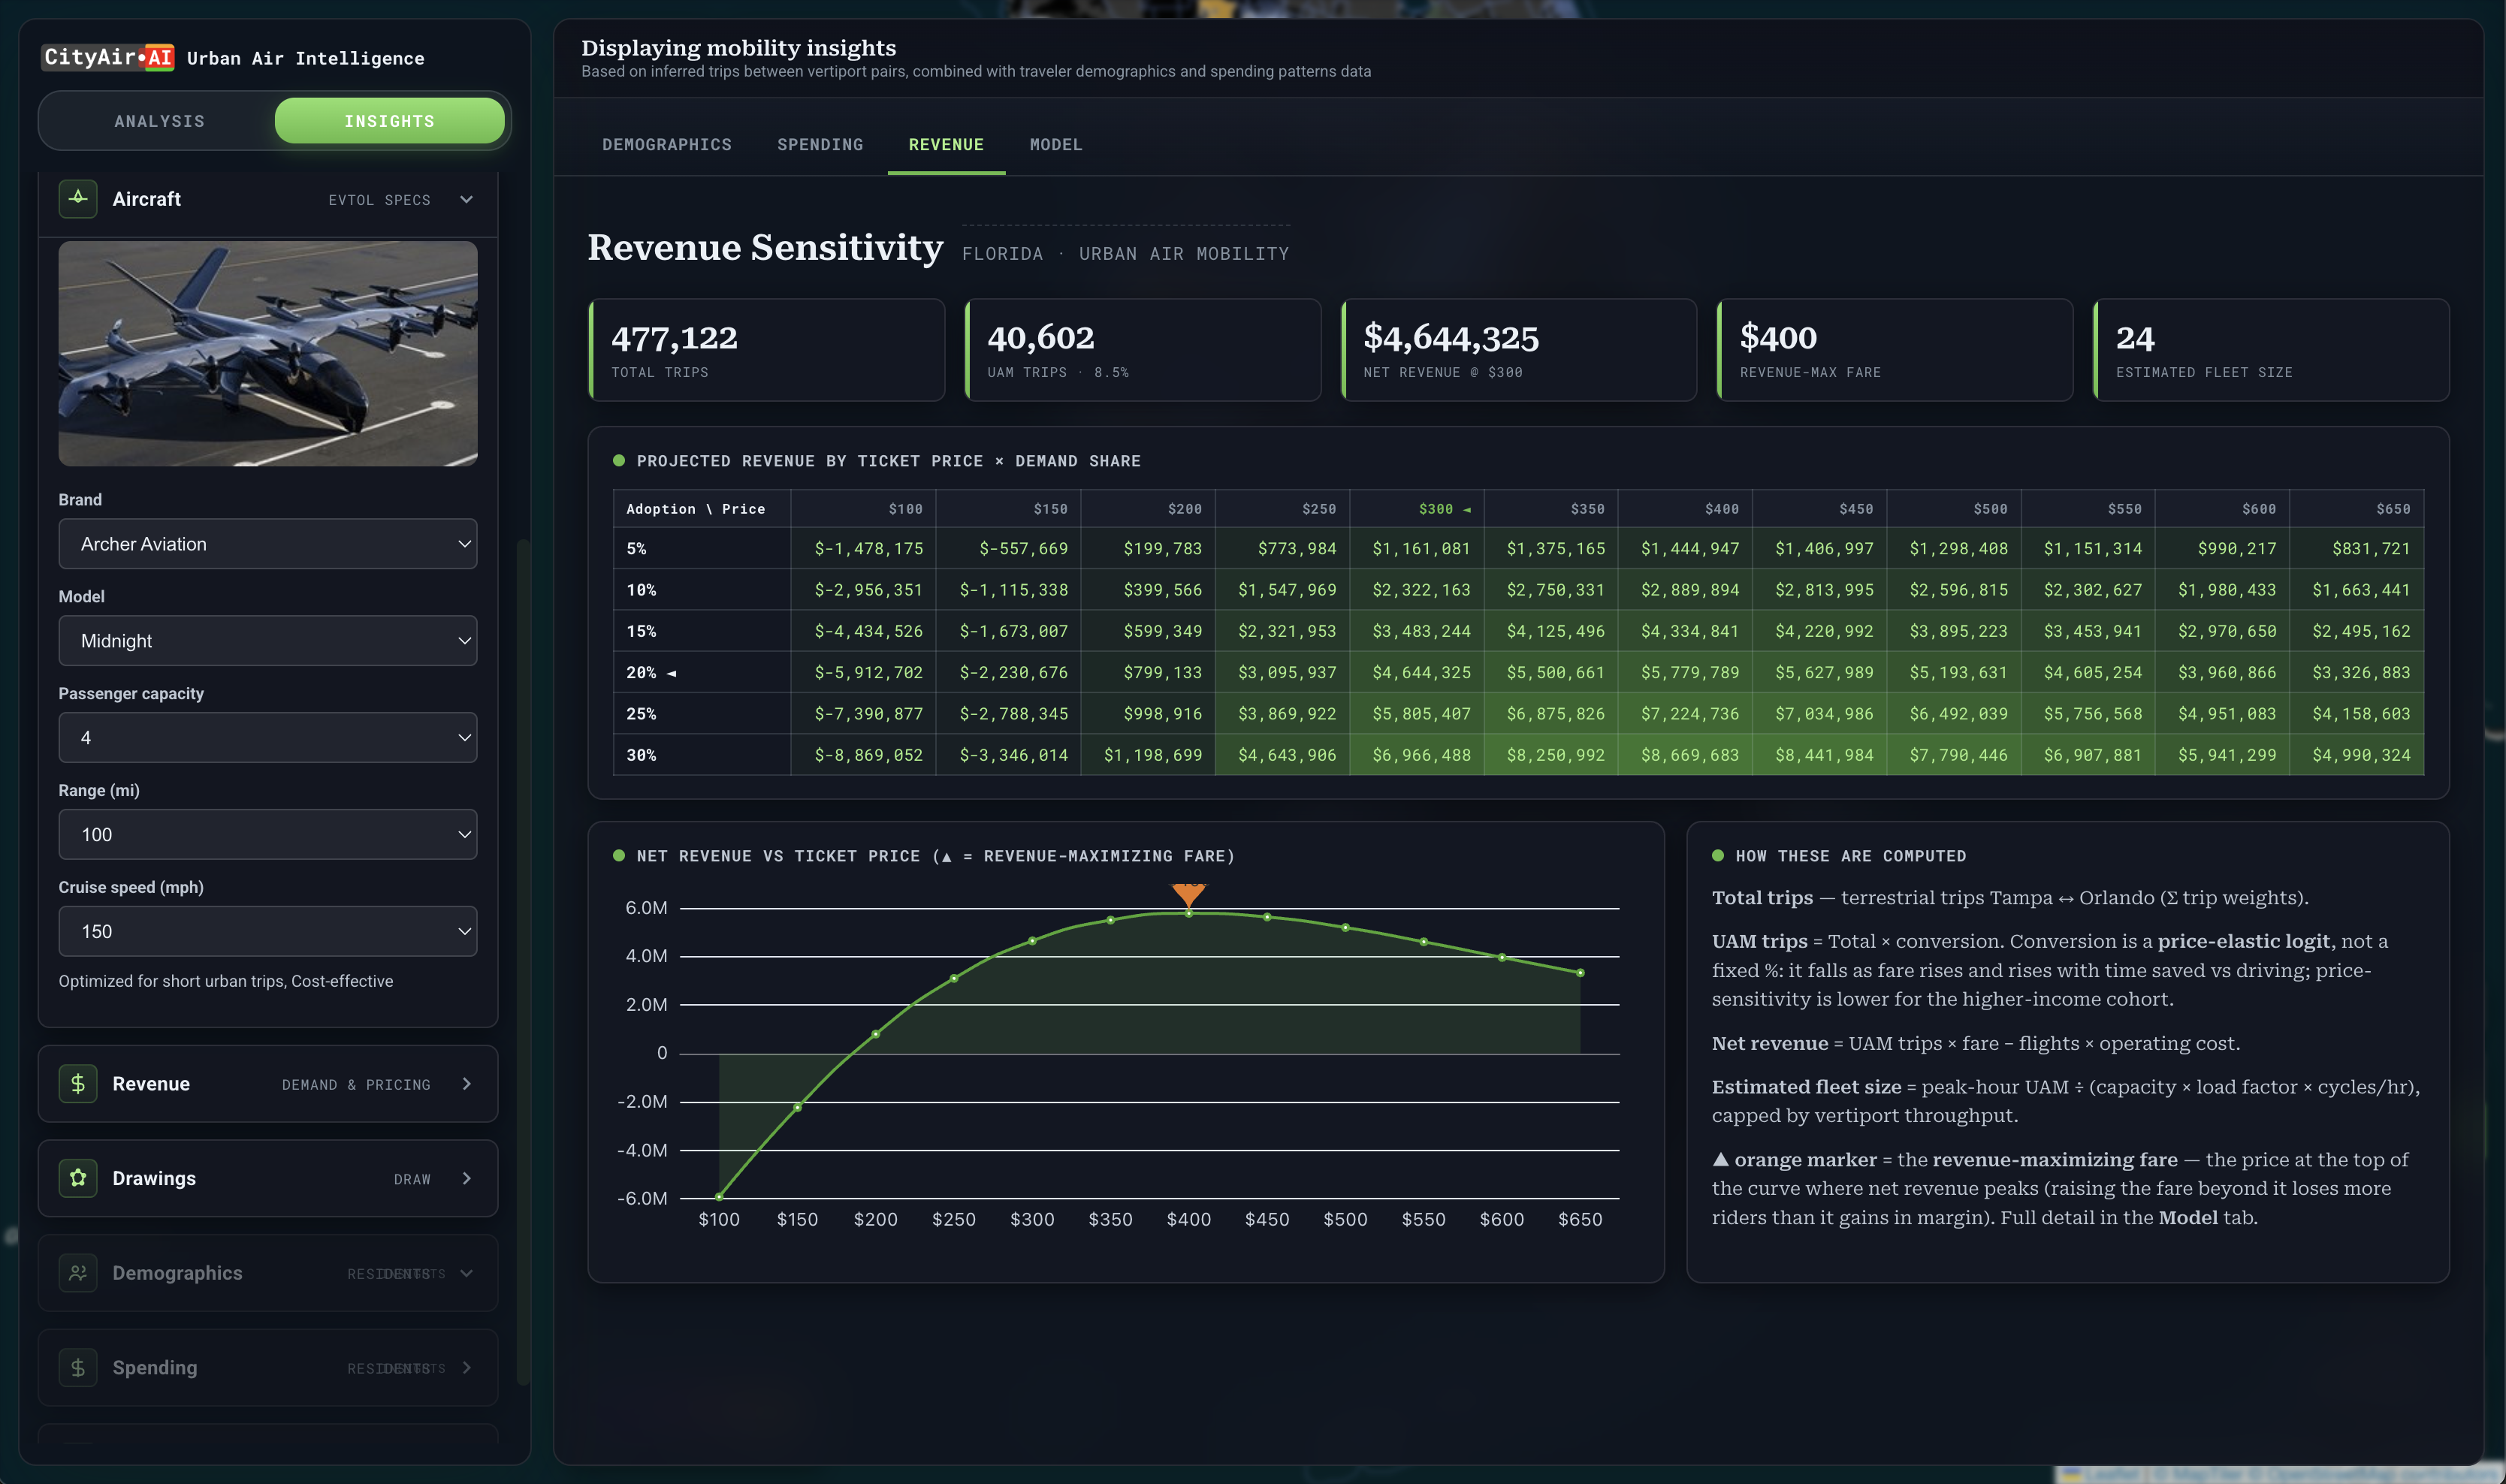Screen dimensions: 2506x1484
Task: Click the Net Revenue $4,644,325 card
Action: pyautogui.click(x=1519, y=350)
